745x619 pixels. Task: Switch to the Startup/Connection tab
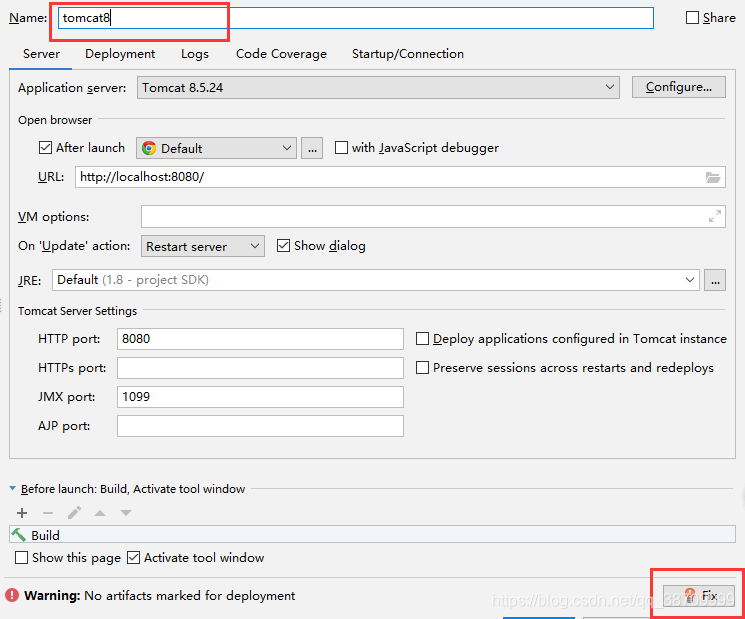(407, 54)
